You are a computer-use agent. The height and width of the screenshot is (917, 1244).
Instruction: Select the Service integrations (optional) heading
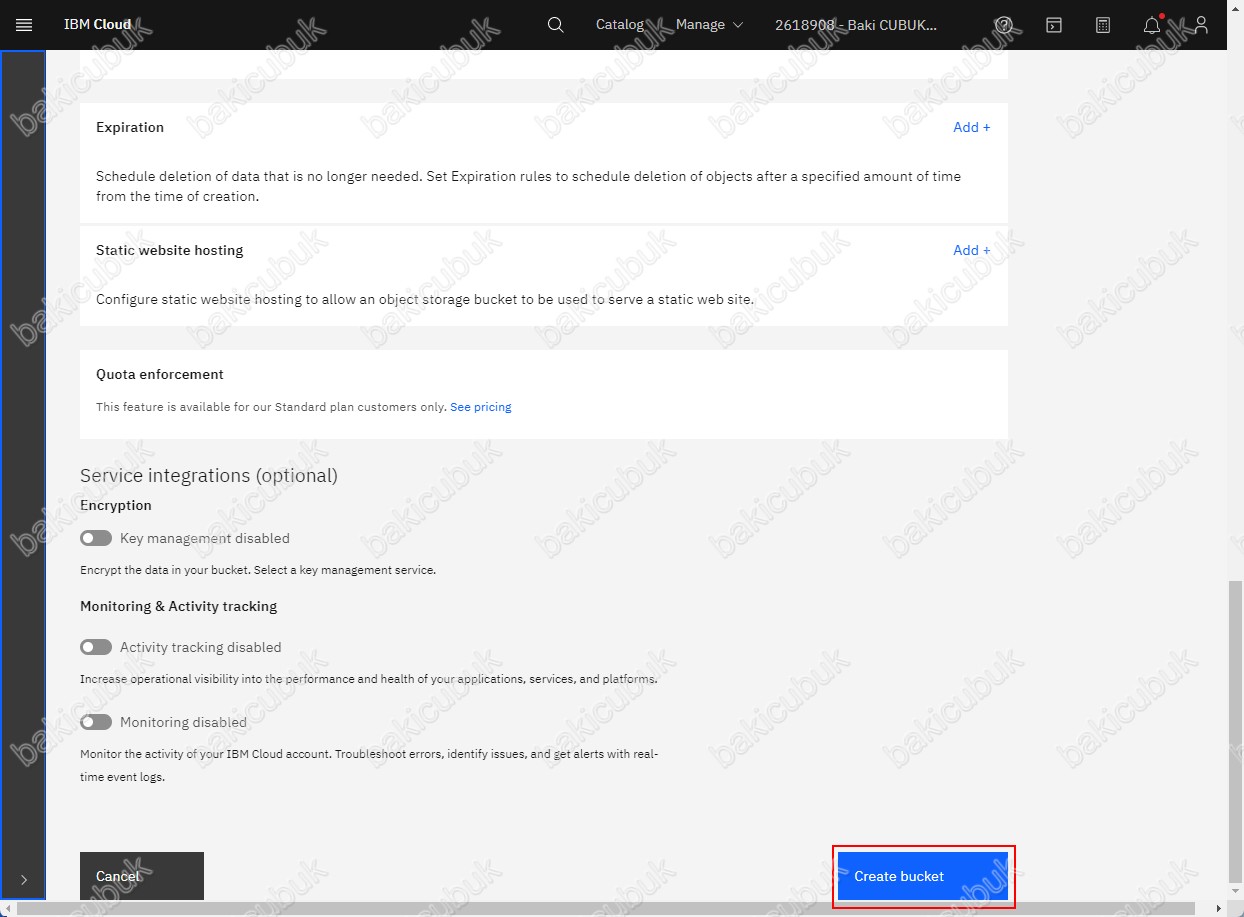[209, 475]
